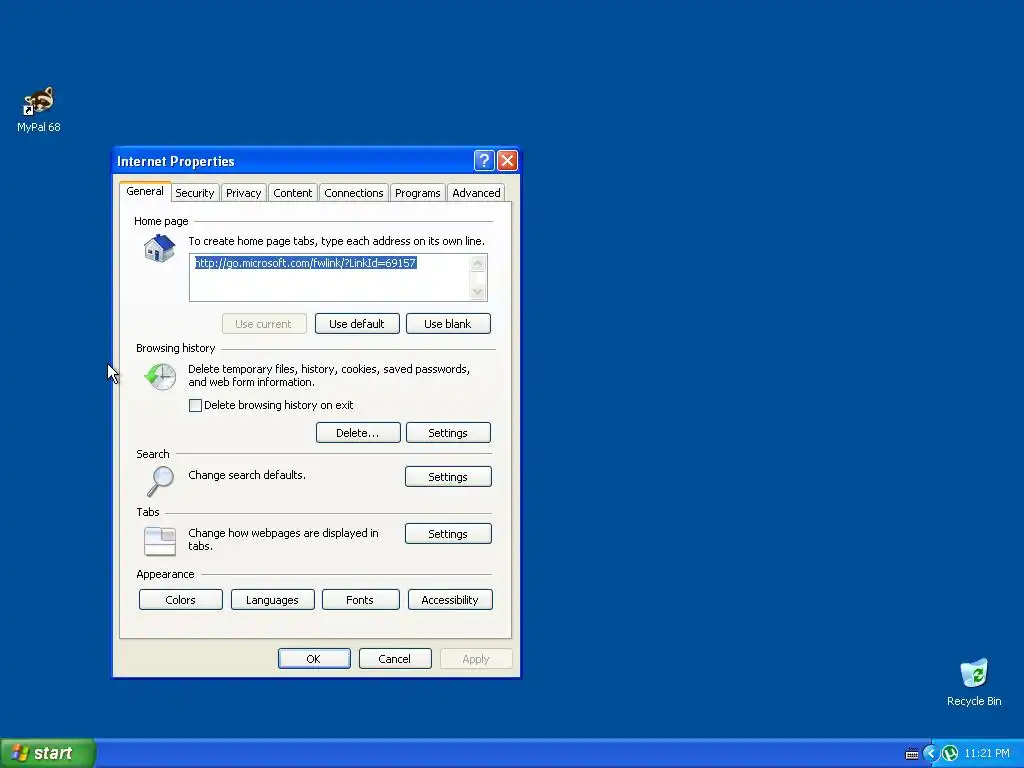
Task: Click the Use default button
Action: click(x=357, y=324)
